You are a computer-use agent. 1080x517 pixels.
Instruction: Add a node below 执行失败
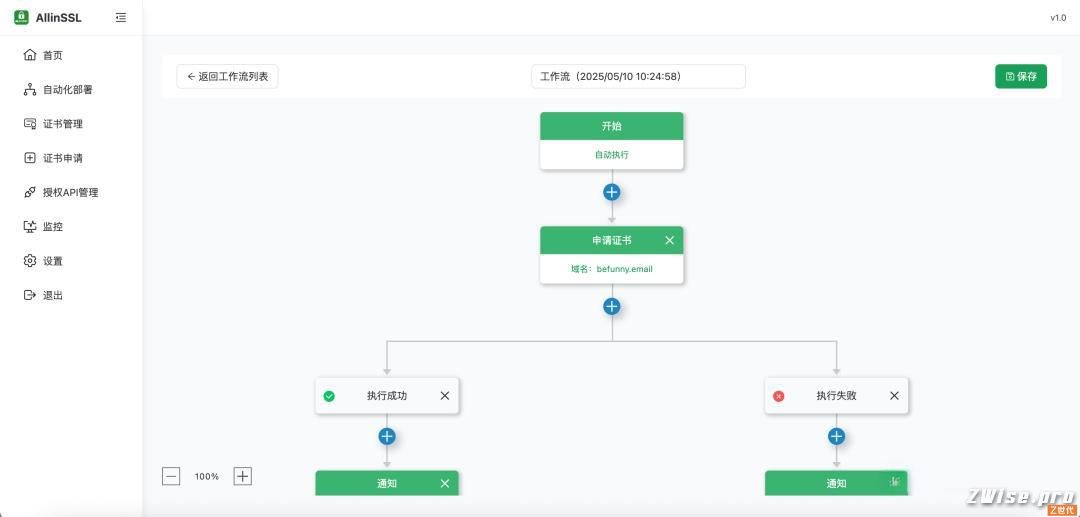click(x=836, y=436)
